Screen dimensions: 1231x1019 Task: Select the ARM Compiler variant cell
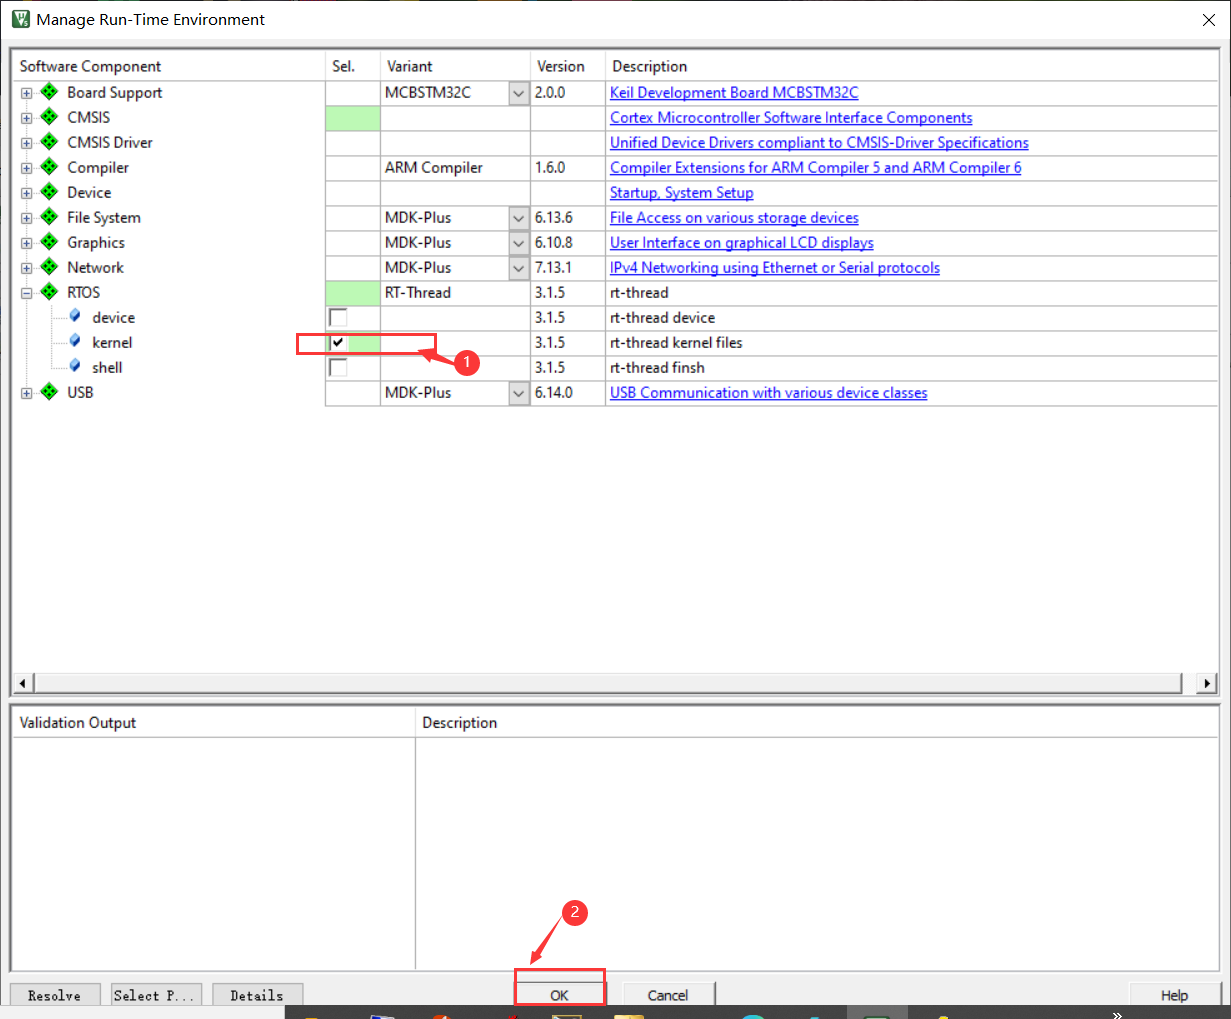point(455,167)
